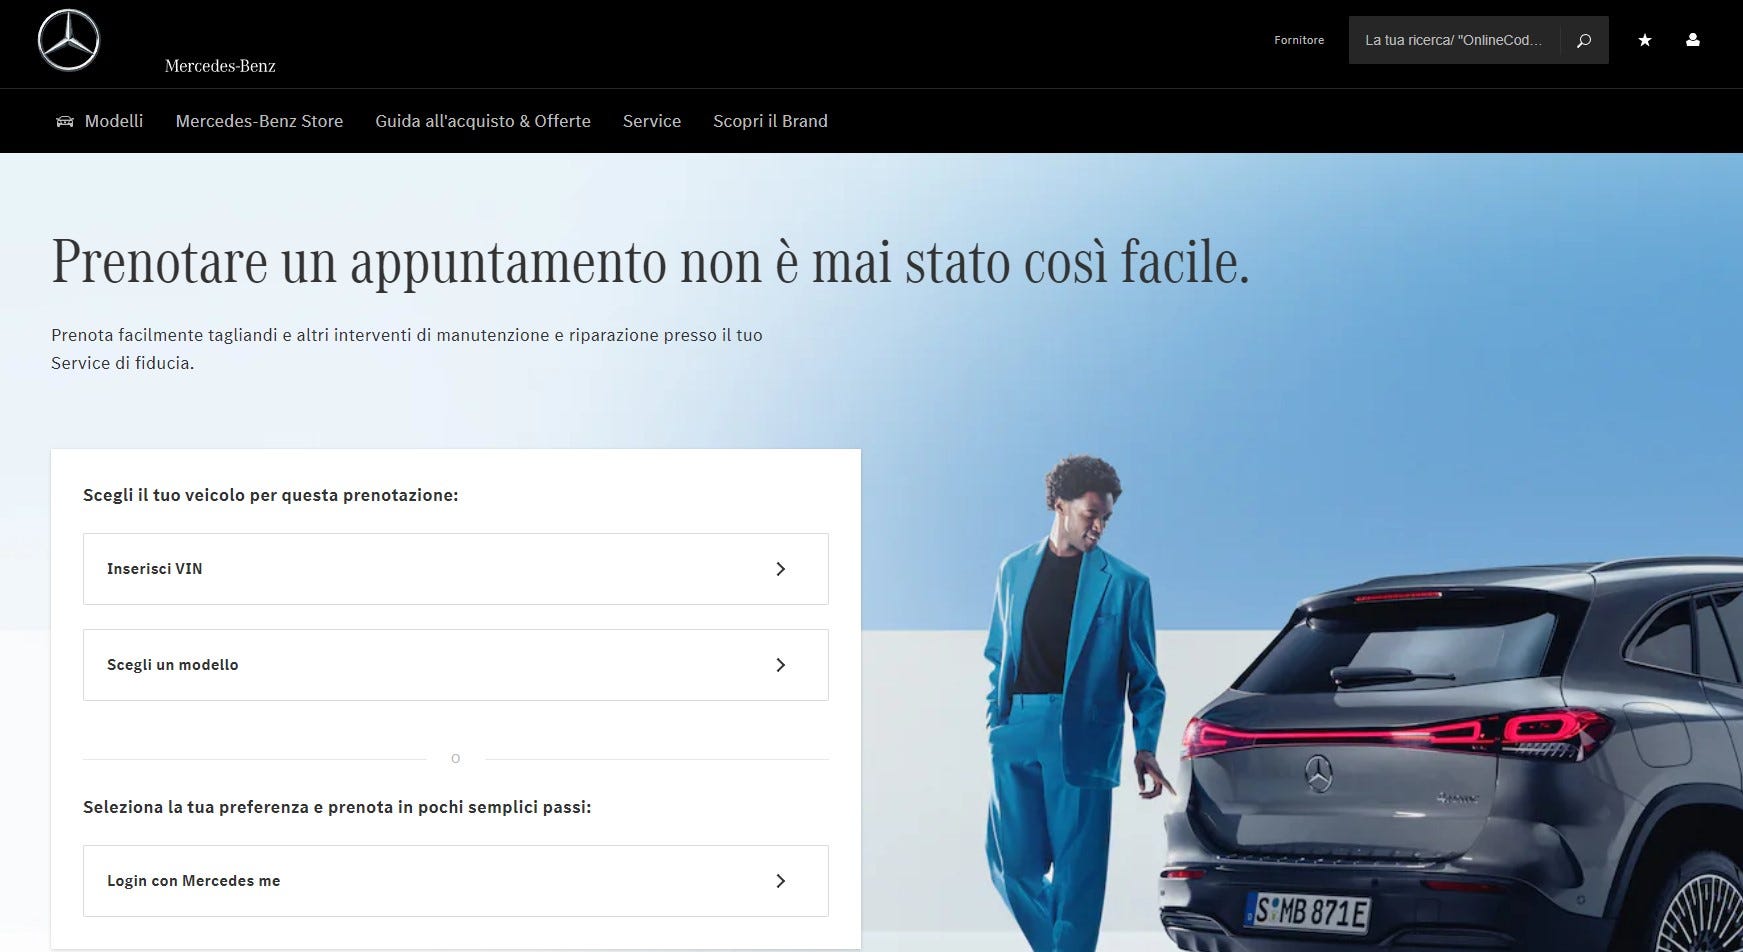
Task: Click the Fornitore link
Action: [1299, 40]
